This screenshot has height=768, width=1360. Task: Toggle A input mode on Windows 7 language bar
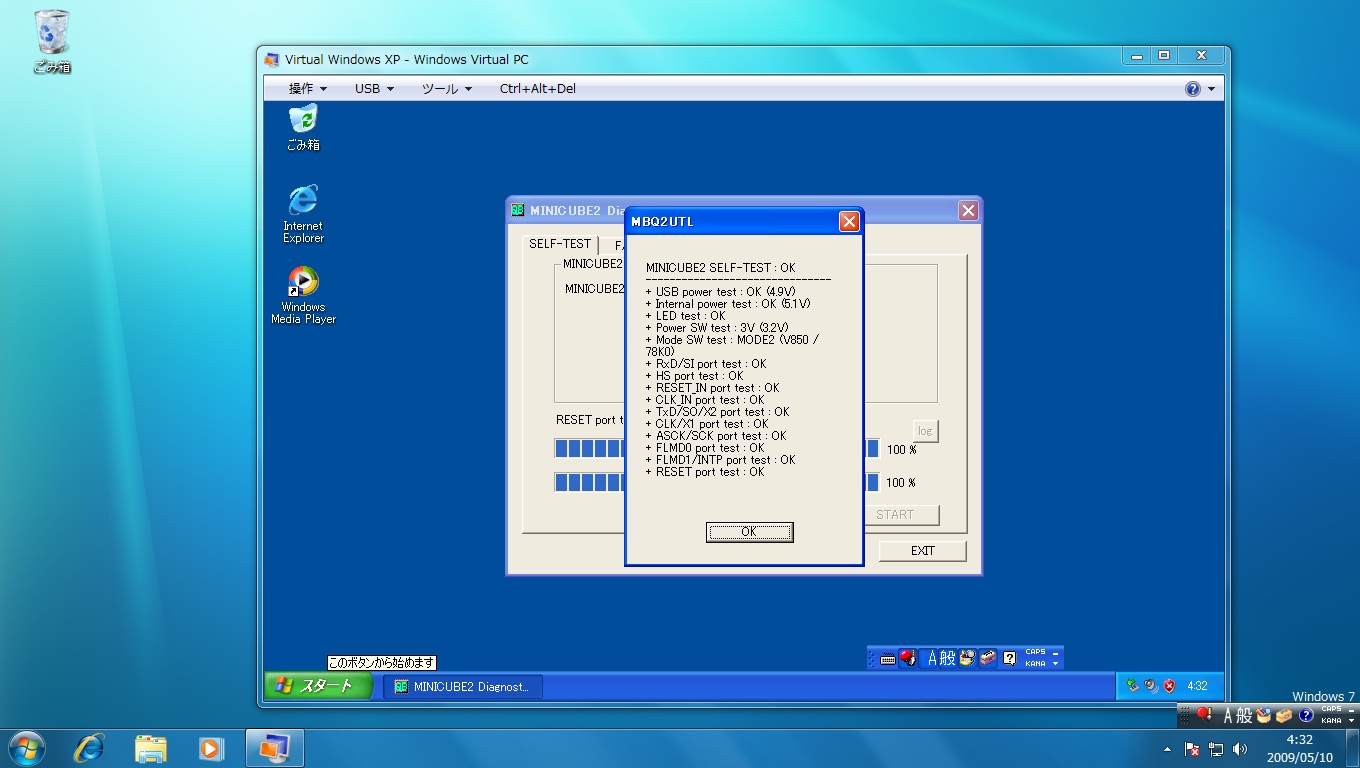1229,715
